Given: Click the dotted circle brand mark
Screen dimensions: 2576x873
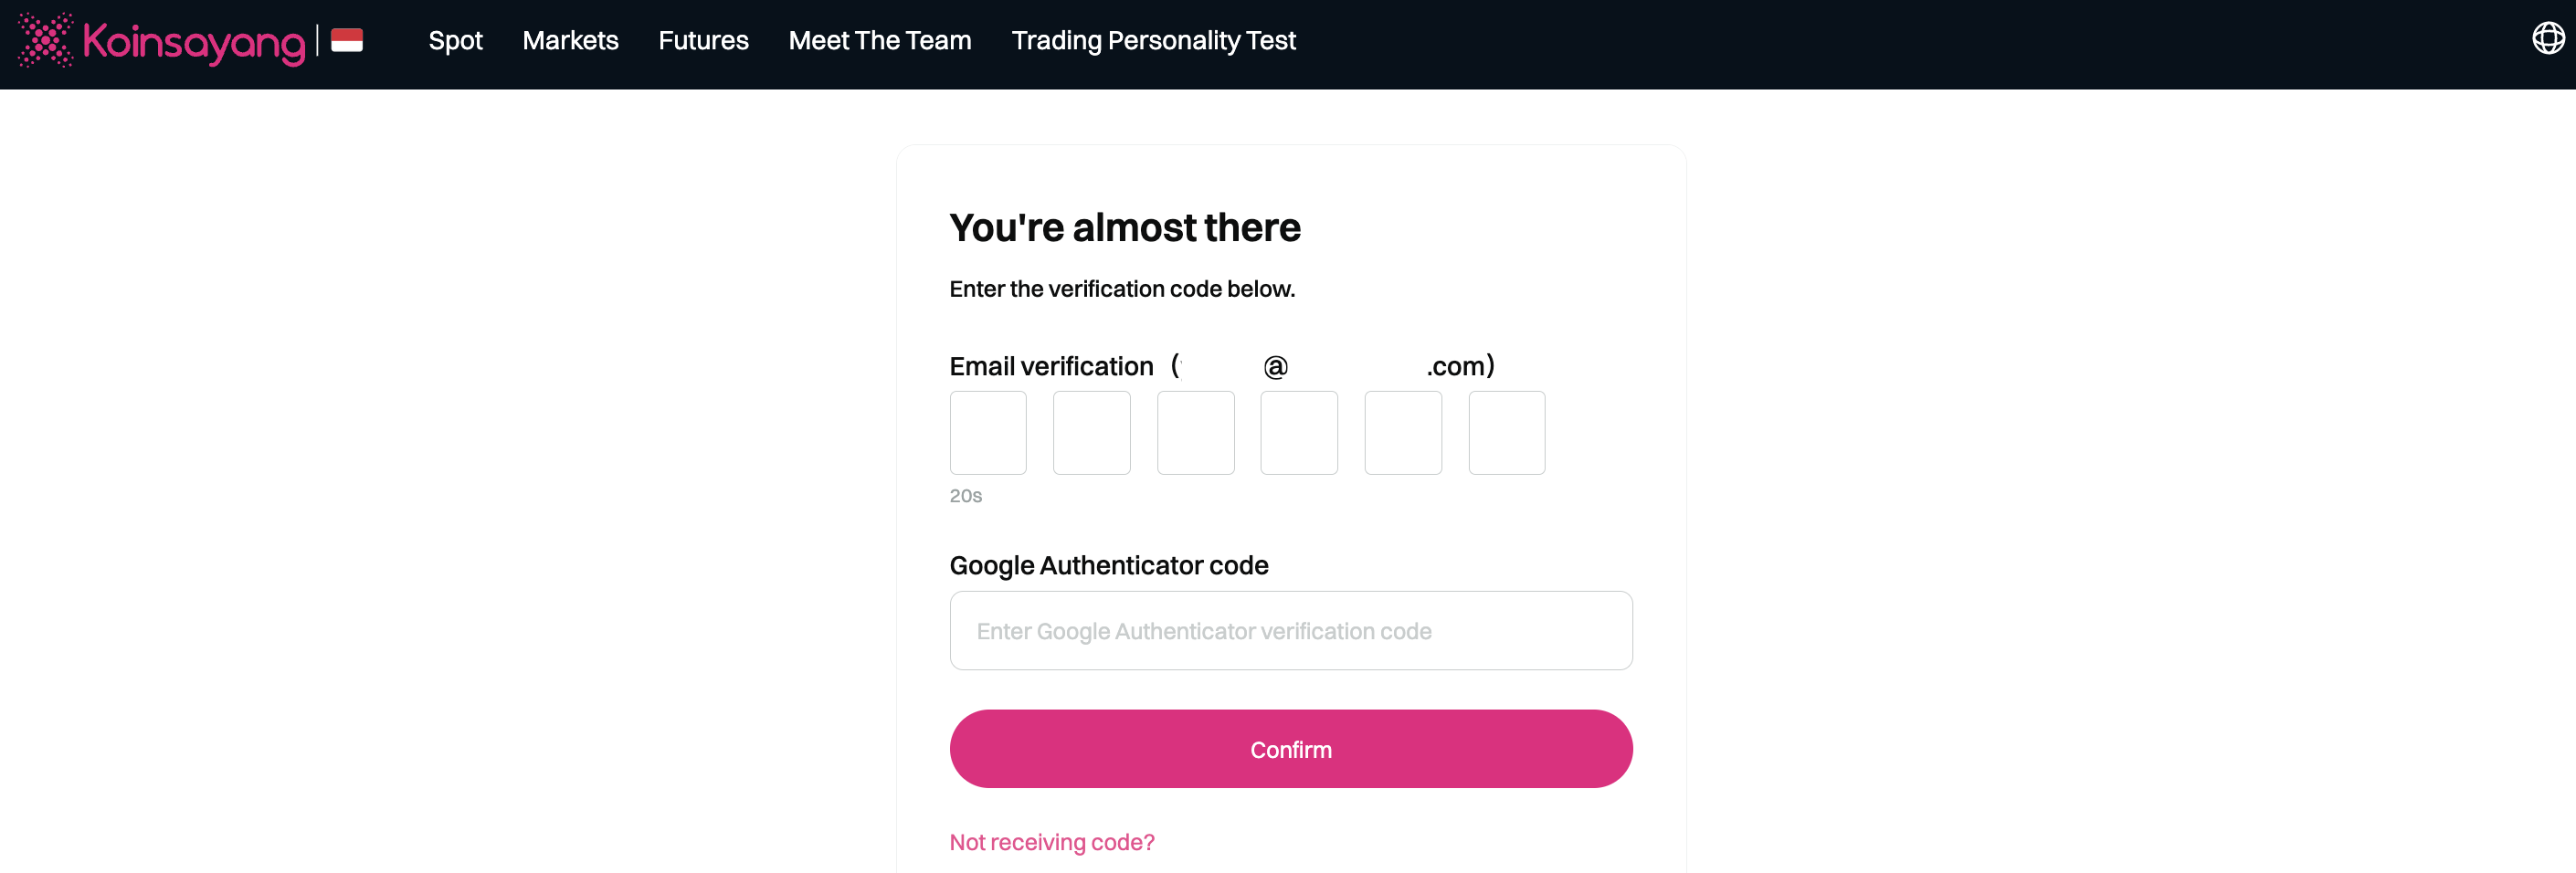Looking at the screenshot, I should [45, 42].
